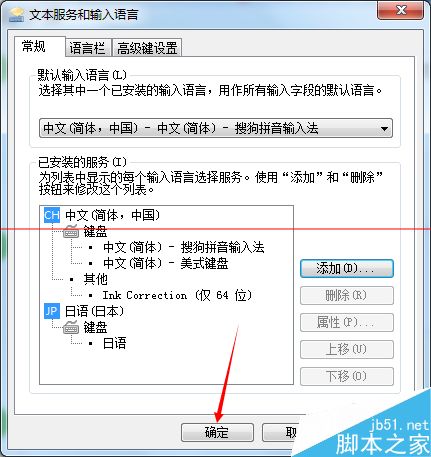431x457 pixels.
Task: Select 中文(简体) - 美式键盘 entry
Action: pos(166,263)
